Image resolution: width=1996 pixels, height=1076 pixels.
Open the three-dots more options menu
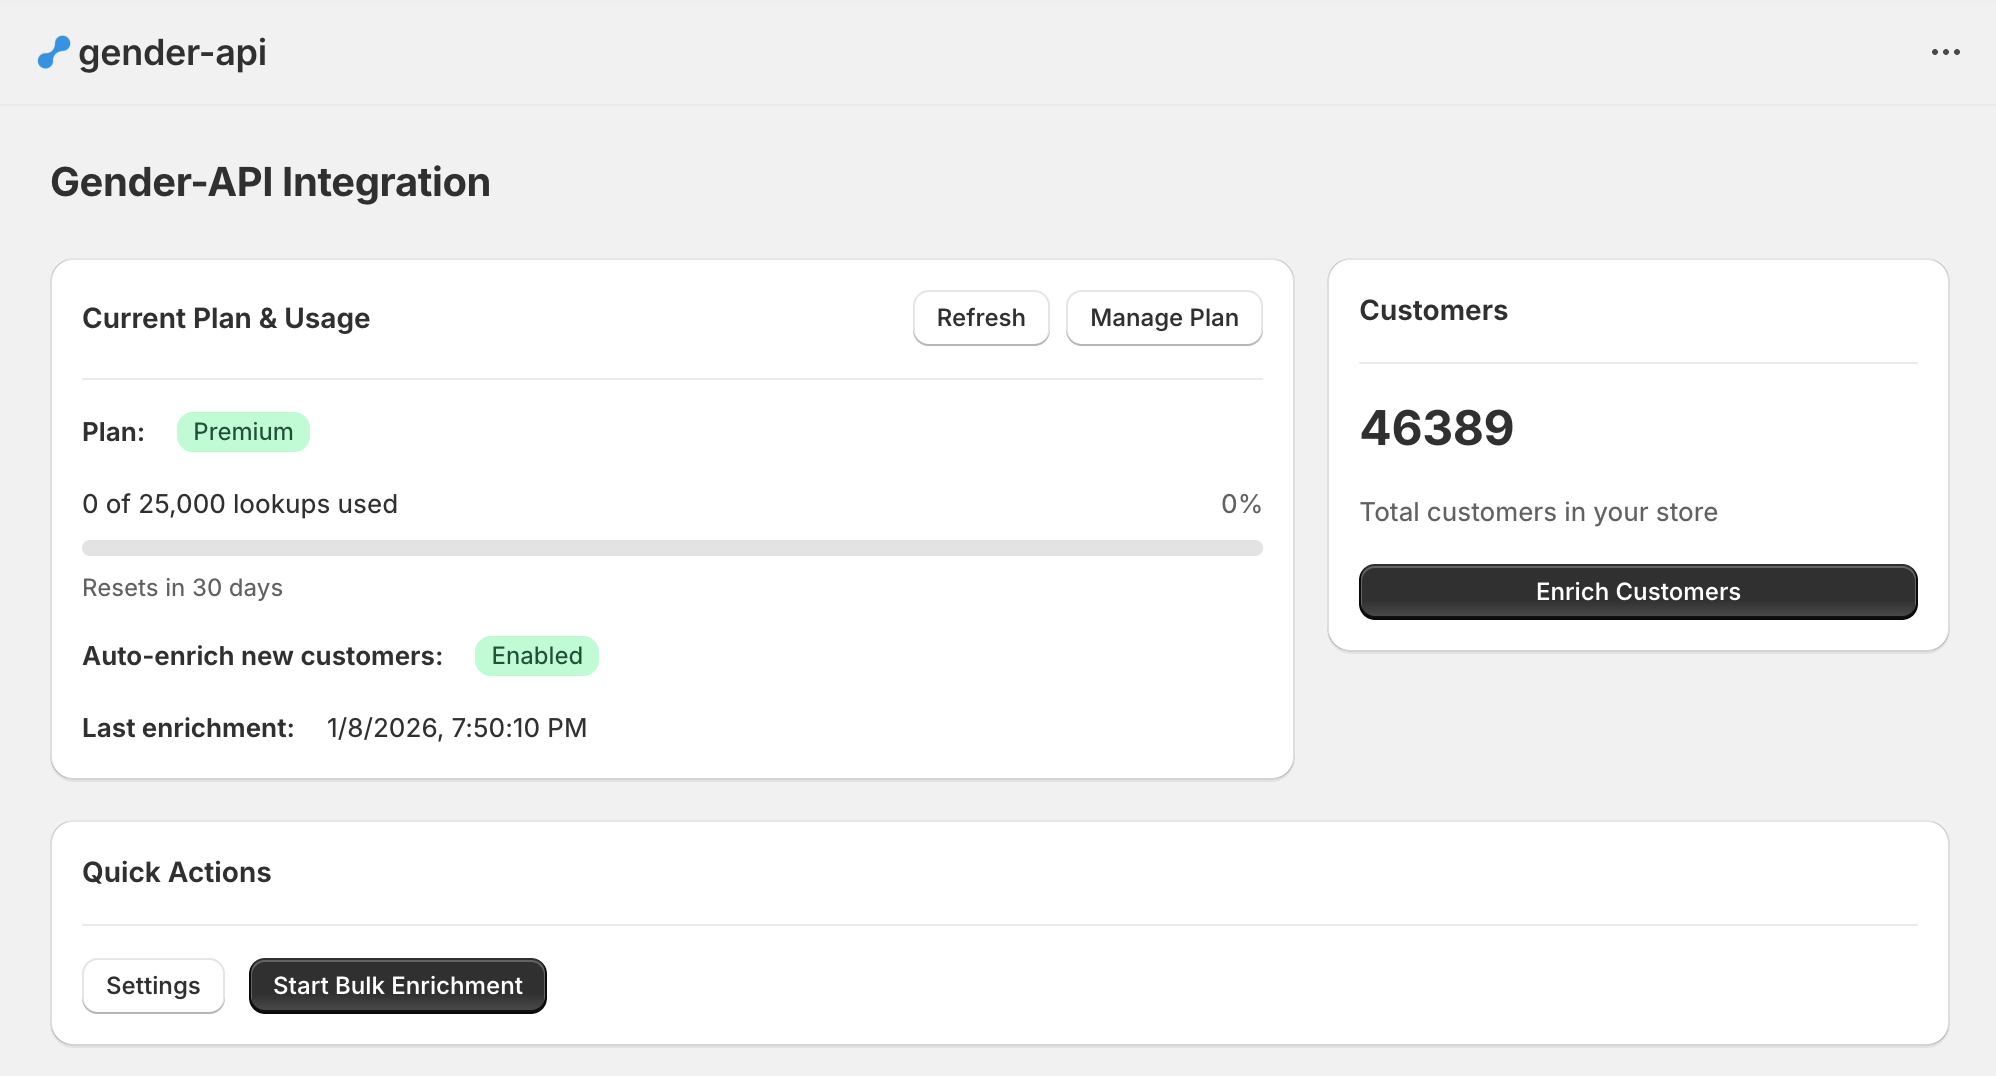1945,52
